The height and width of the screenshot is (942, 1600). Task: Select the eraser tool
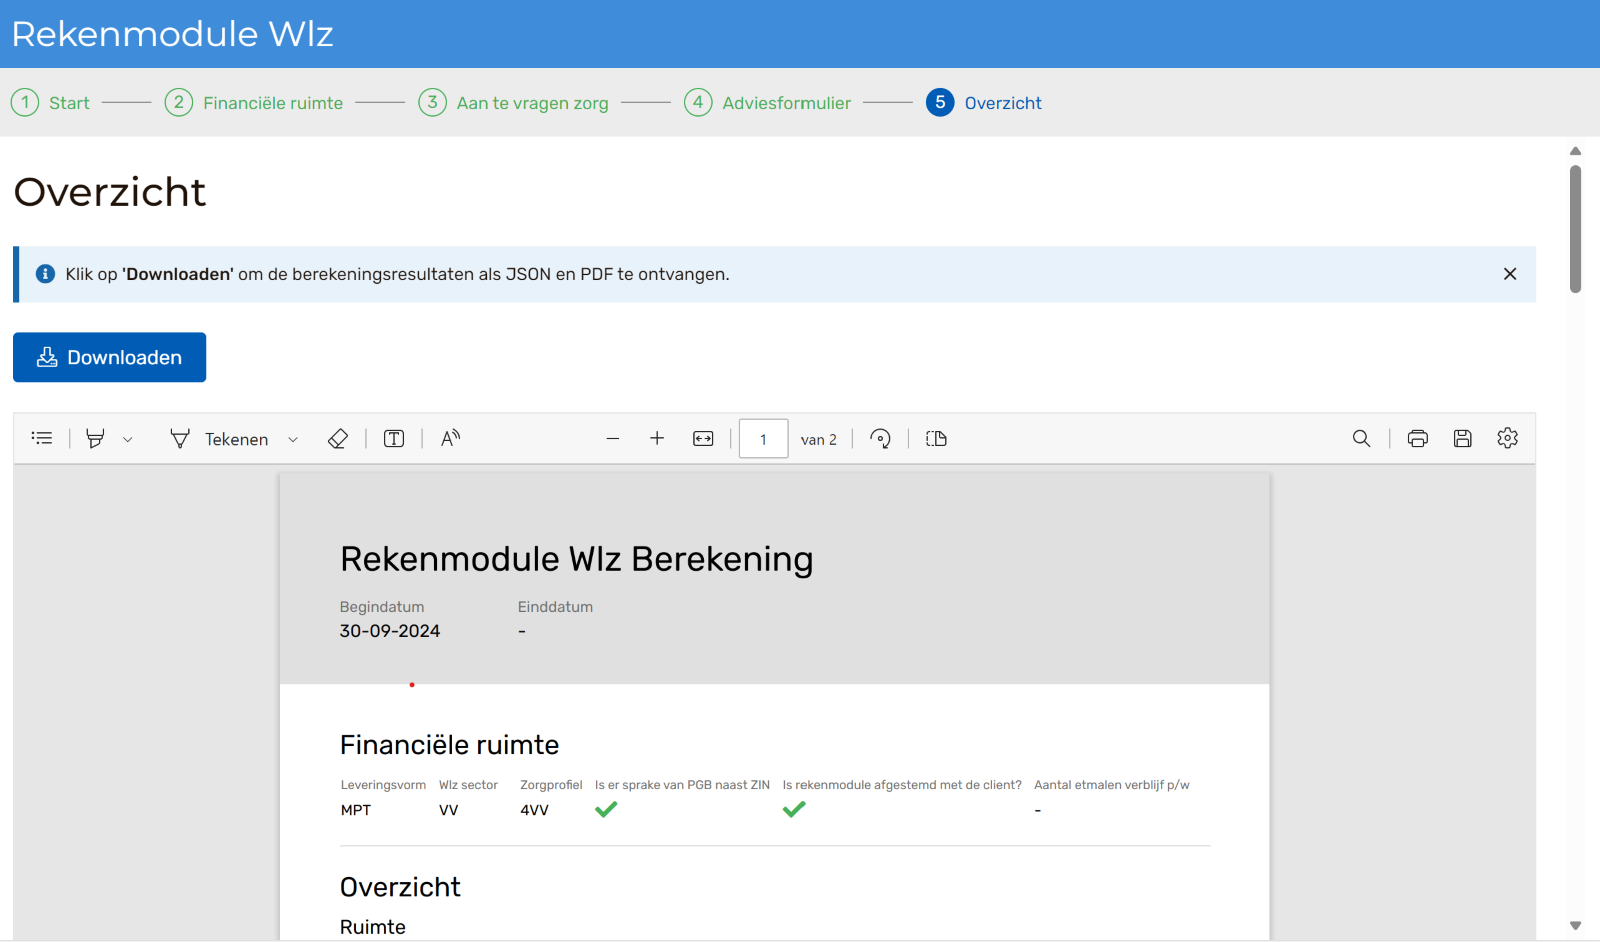click(x=338, y=438)
